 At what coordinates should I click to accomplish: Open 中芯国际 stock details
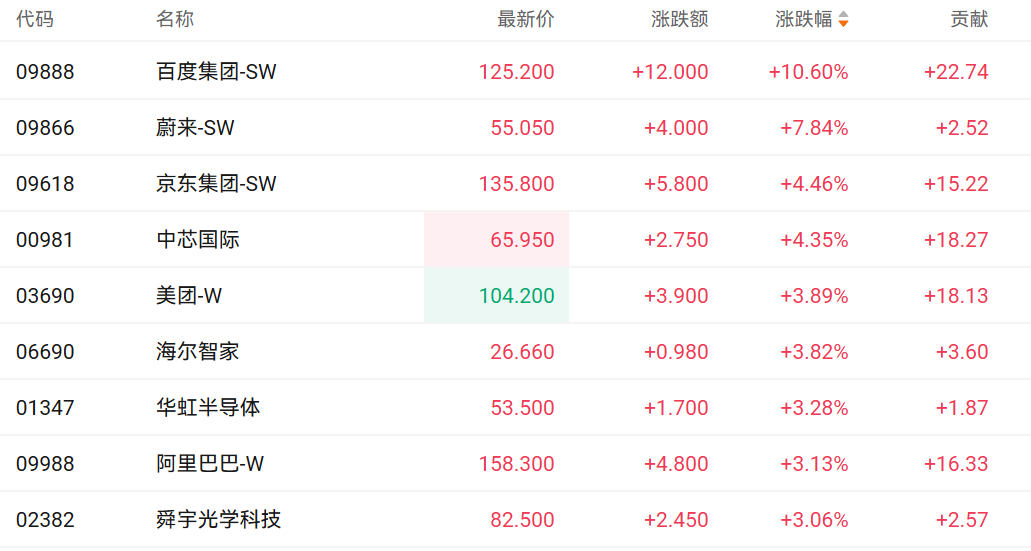pyautogui.click(x=198, y=240)
